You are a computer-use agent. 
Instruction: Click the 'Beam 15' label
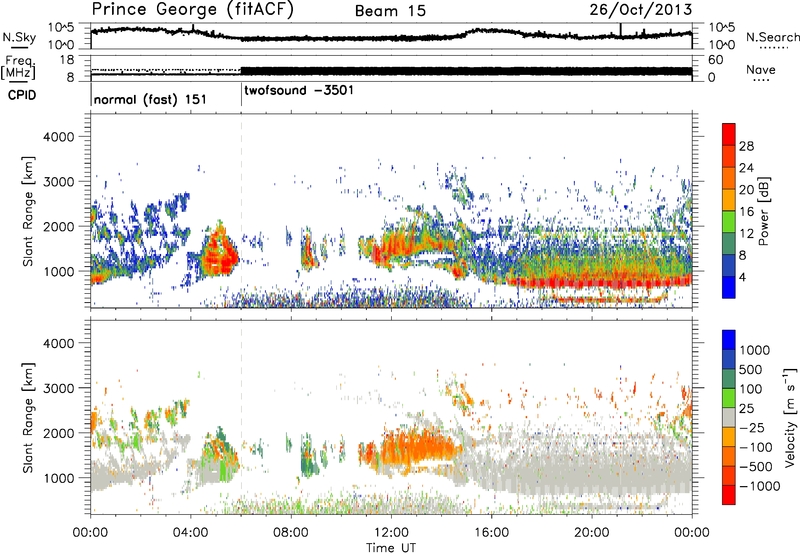390,11
